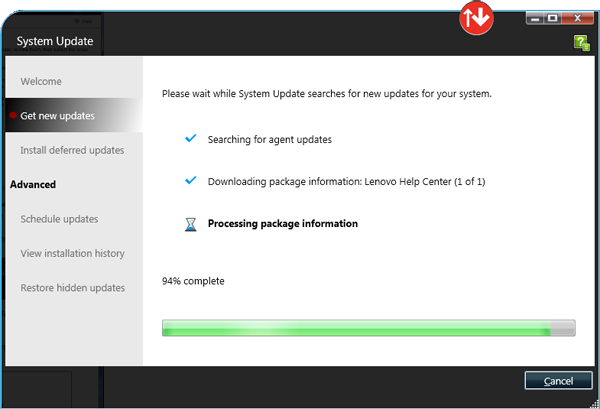
Task: Open the Welcome page
Action: (41, 81)
